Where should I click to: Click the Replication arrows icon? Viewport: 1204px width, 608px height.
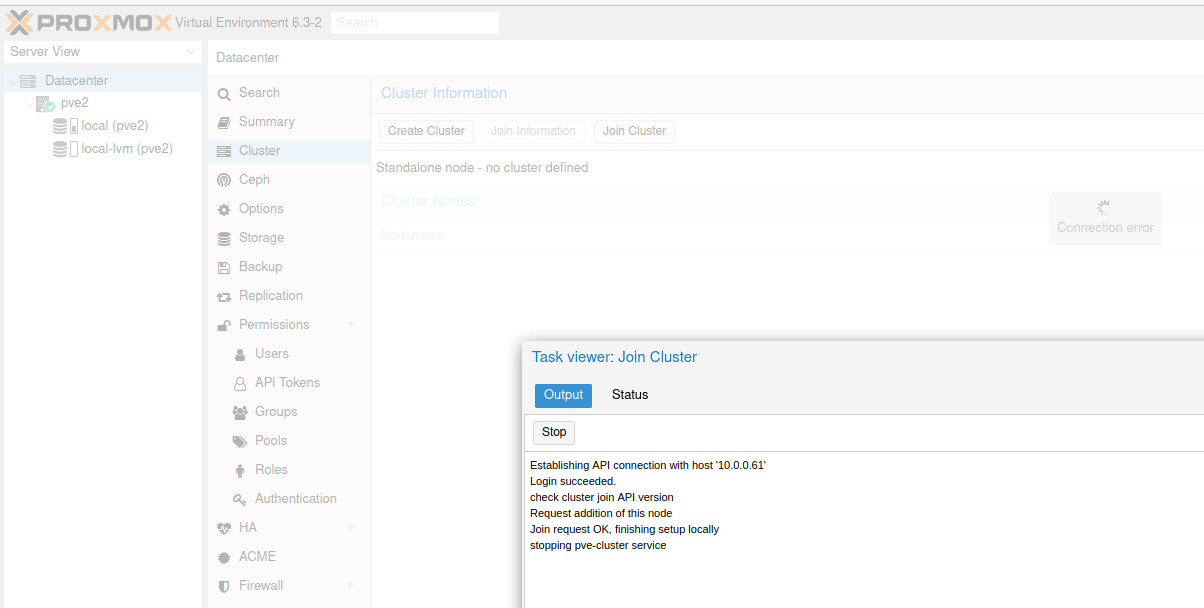[224, 296]
